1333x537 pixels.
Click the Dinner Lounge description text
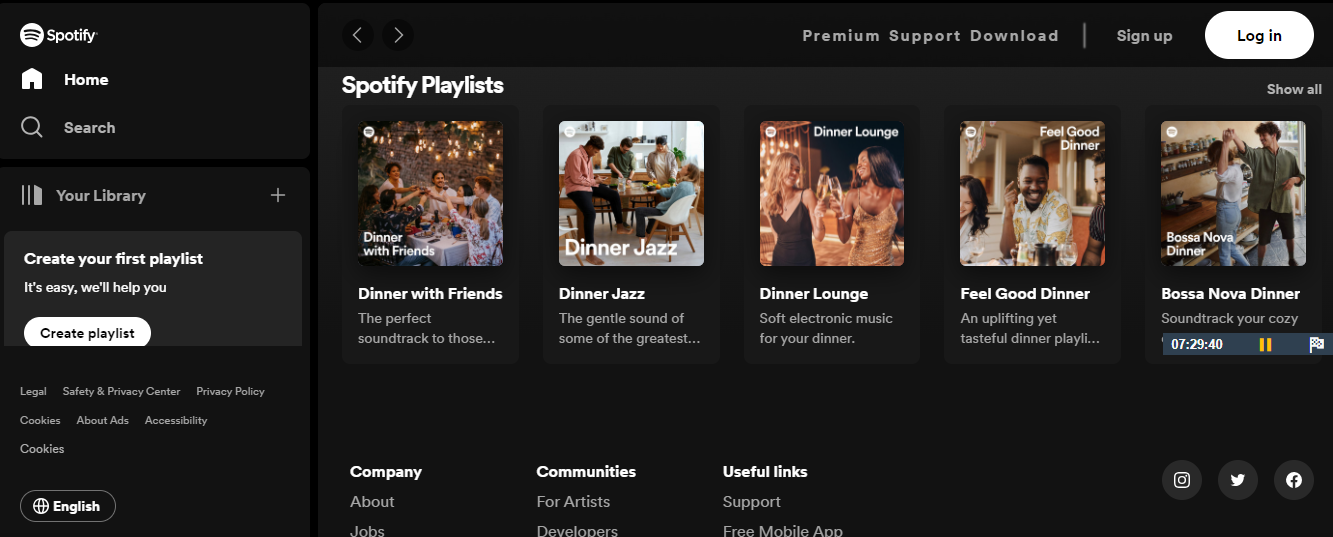coord(826,328)
